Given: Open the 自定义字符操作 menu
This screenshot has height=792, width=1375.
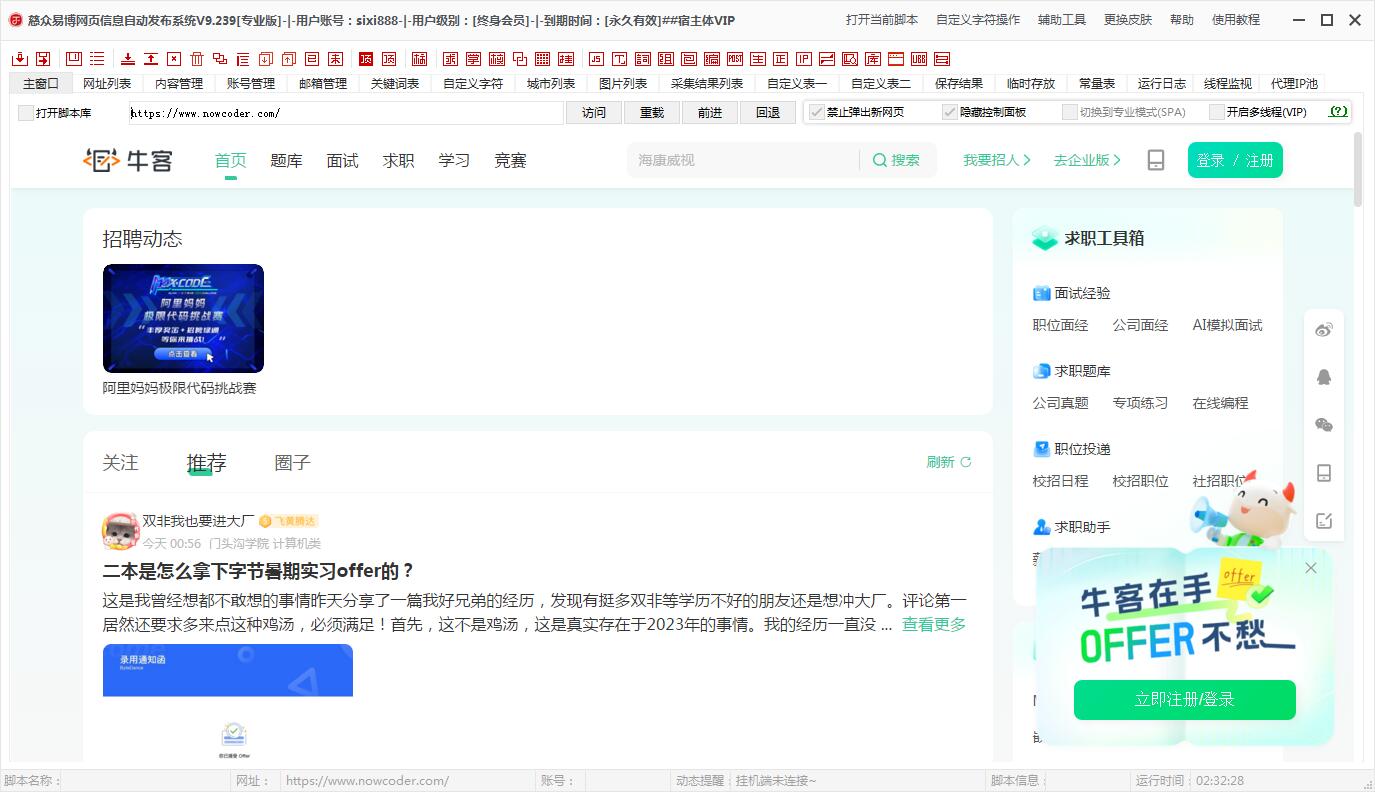Looking at the screenshot, I should (x=978, y=20).
